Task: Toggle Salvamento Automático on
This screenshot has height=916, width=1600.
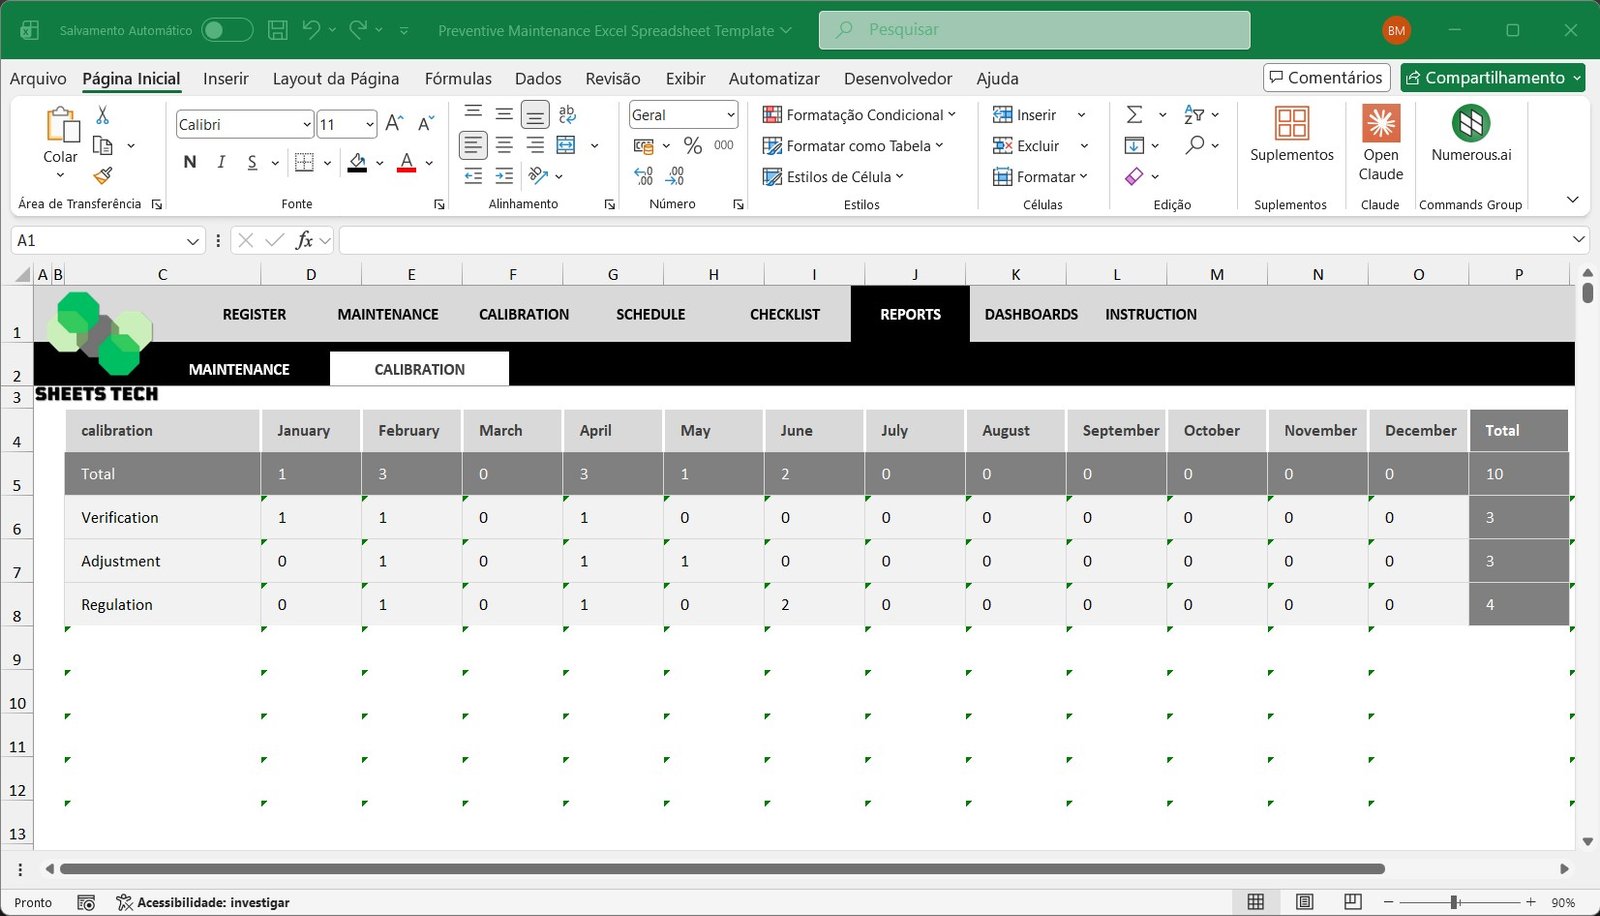Action: click(227, 29)
